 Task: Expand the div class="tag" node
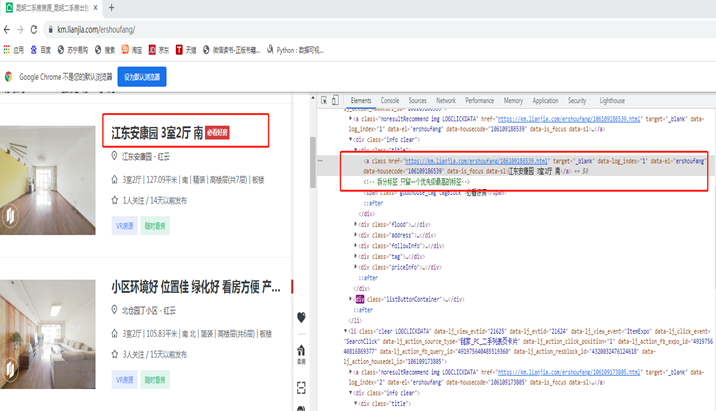(355, 257)
